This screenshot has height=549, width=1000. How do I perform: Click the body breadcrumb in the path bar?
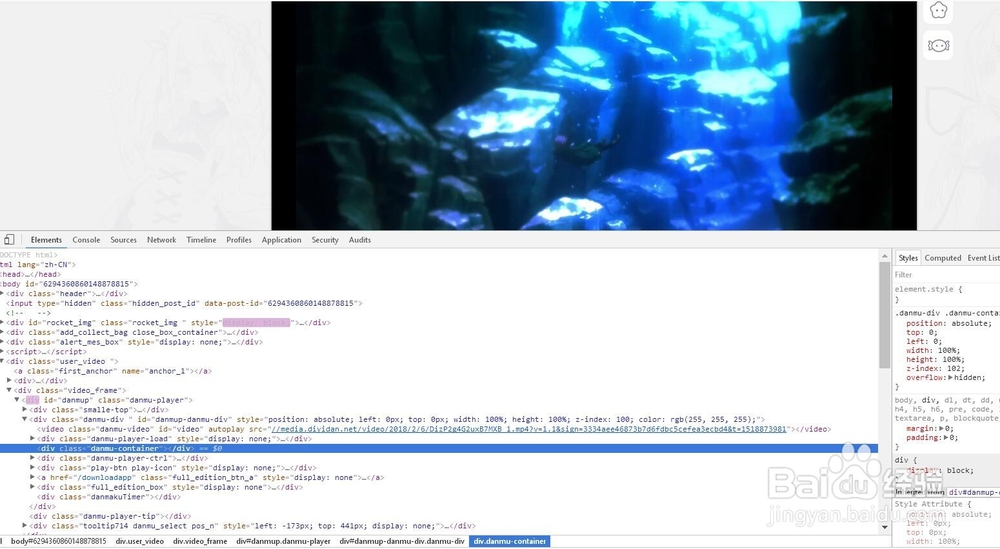pos(59,541)
